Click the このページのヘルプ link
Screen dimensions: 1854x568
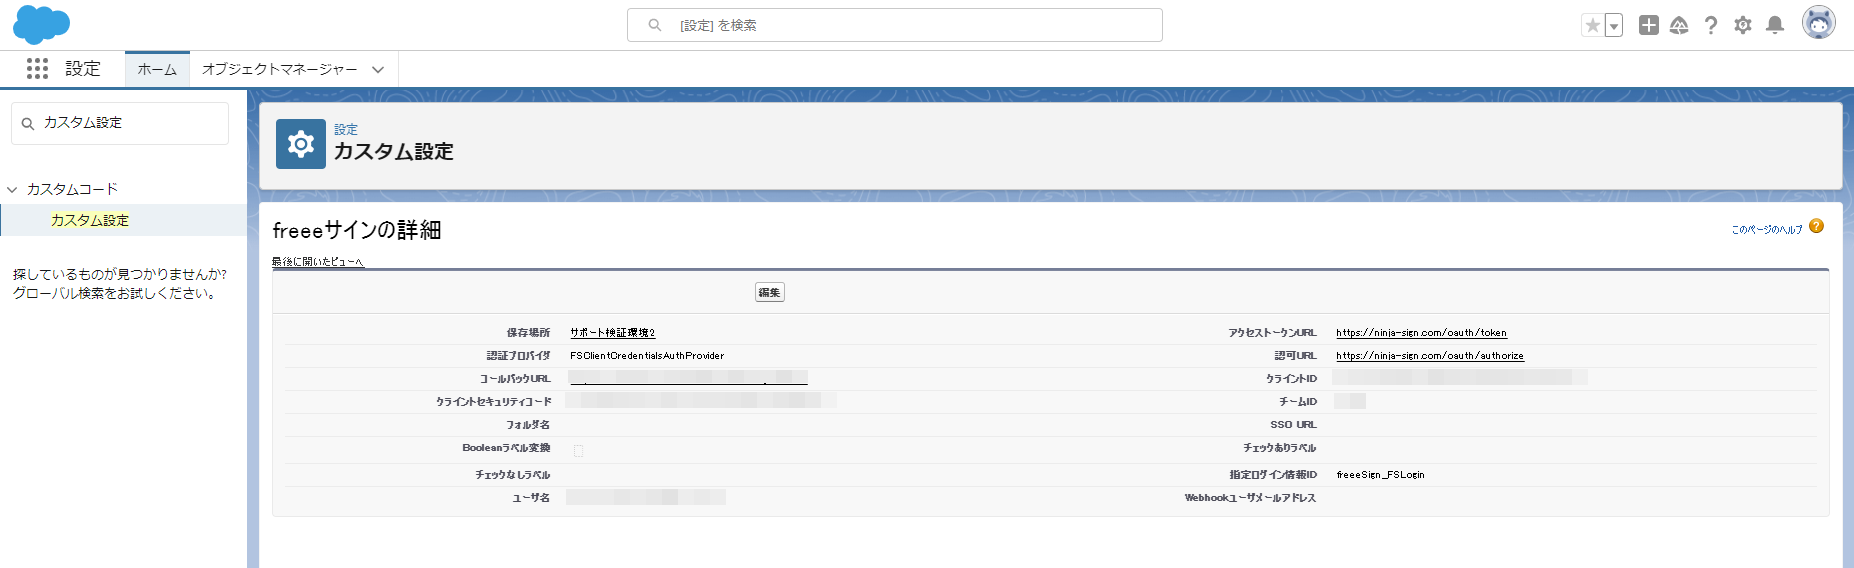1767,230
